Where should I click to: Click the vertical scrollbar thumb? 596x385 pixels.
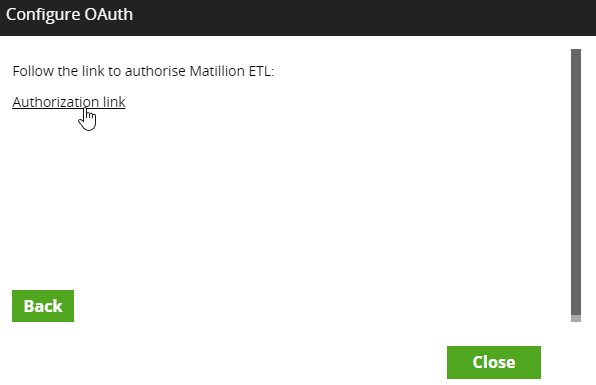pos(576,182)
